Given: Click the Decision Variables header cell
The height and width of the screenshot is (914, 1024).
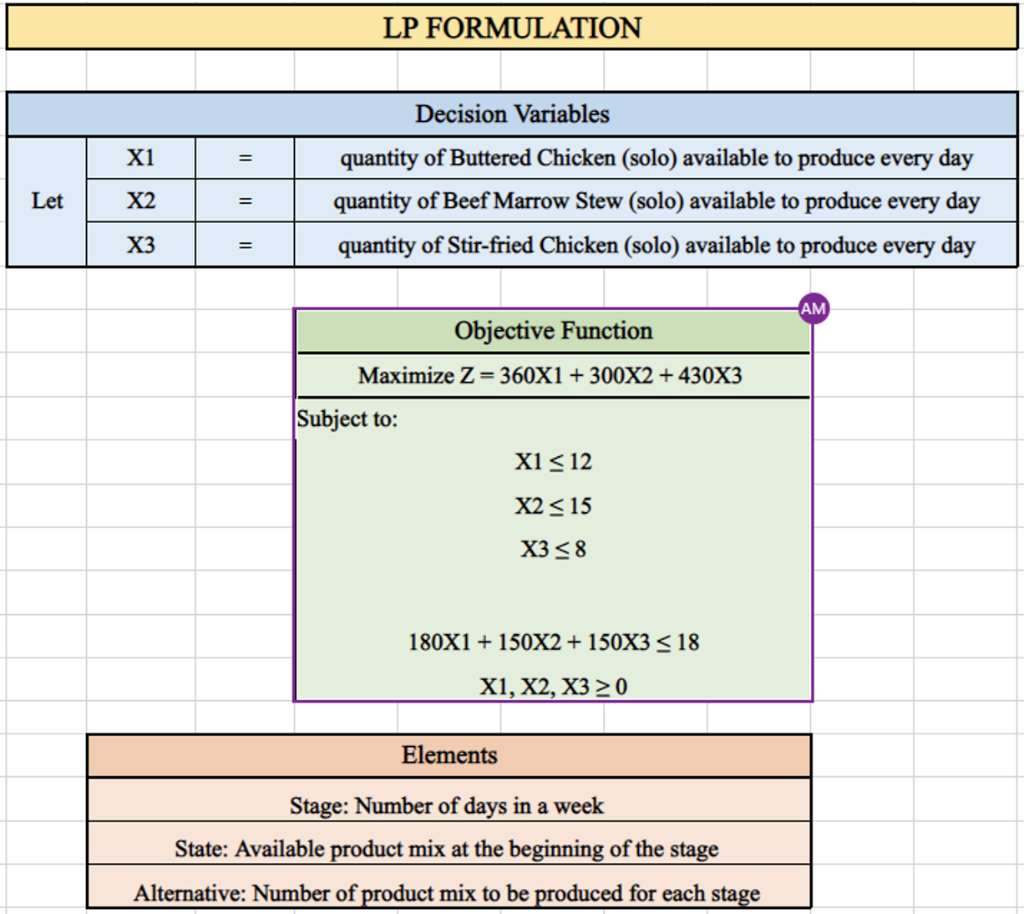Looking at the screenshot, I should tap(512, 114).
